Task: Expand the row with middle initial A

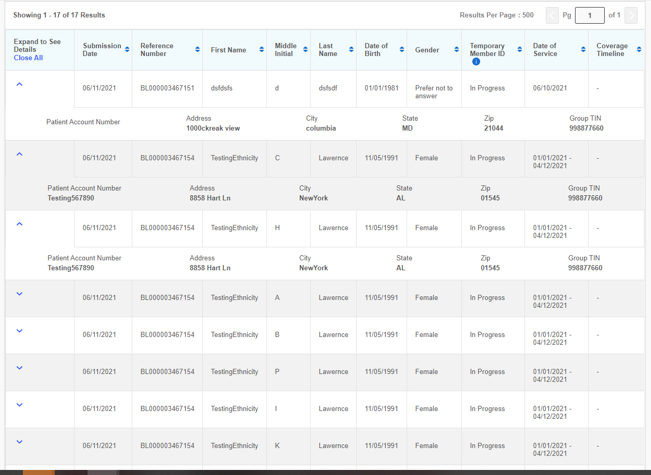Action: pyautogui.click(x=19, y=294)
